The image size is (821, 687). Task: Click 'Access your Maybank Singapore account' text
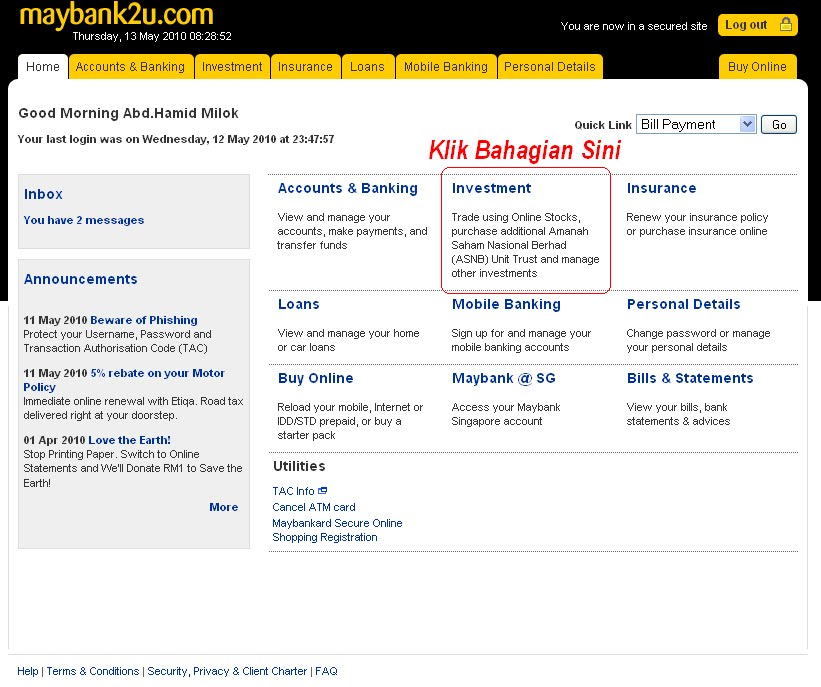[x=506, y=414]
